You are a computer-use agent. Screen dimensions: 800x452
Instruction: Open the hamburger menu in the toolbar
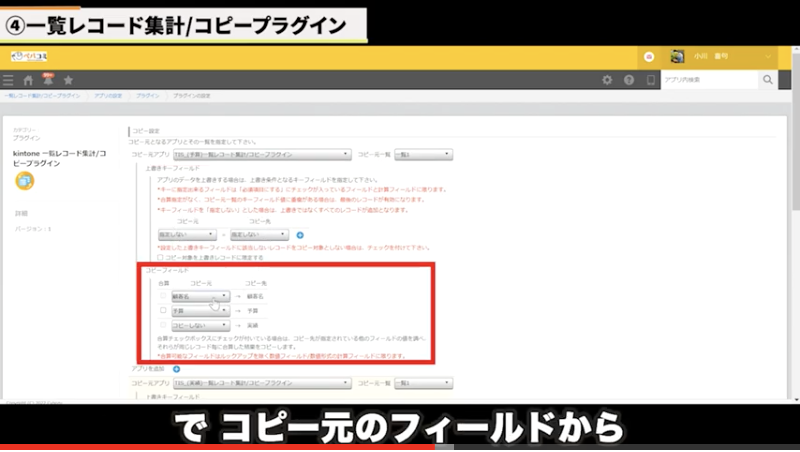(9, 80)
